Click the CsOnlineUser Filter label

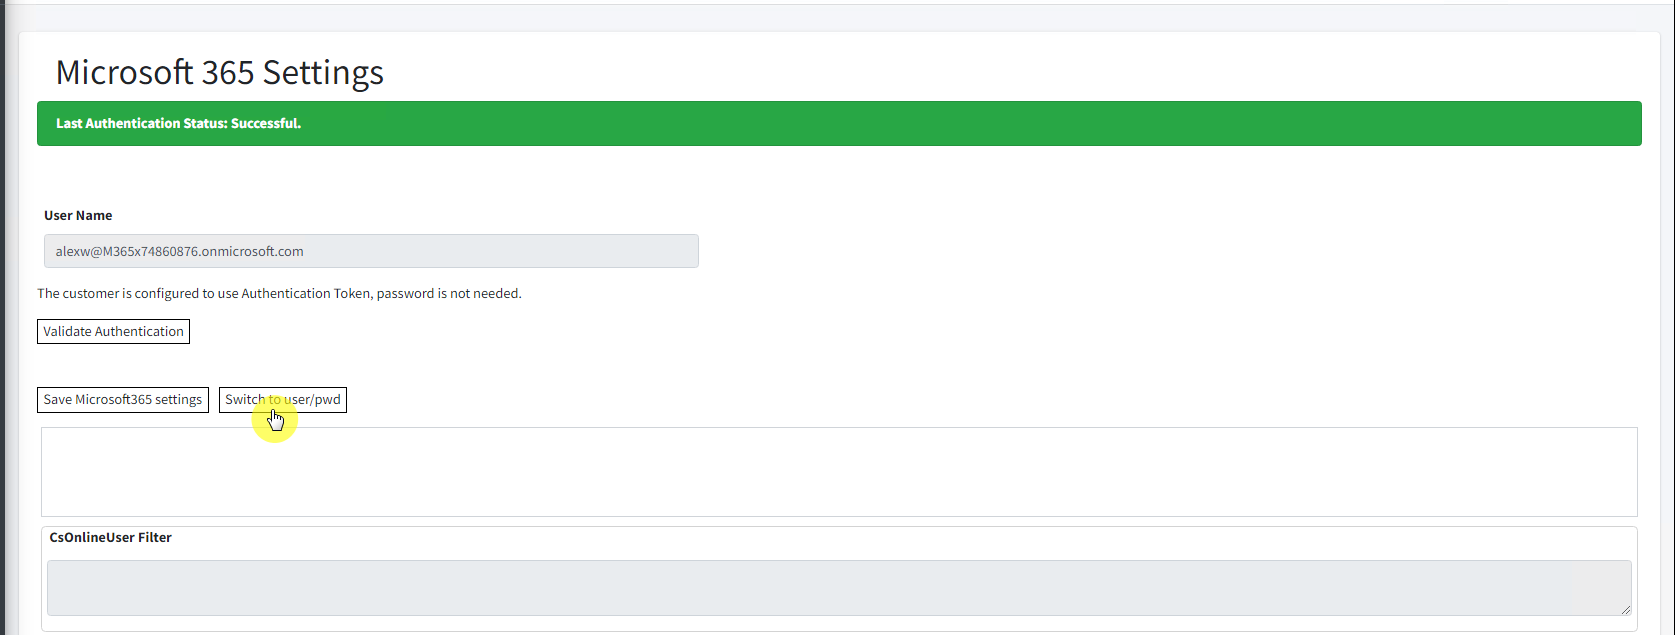110,537
